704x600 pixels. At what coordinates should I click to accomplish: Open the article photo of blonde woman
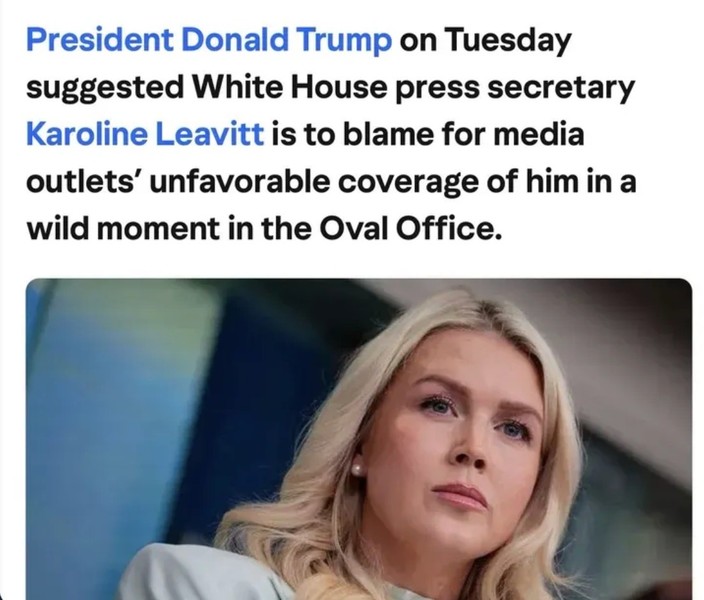(359, 439)
